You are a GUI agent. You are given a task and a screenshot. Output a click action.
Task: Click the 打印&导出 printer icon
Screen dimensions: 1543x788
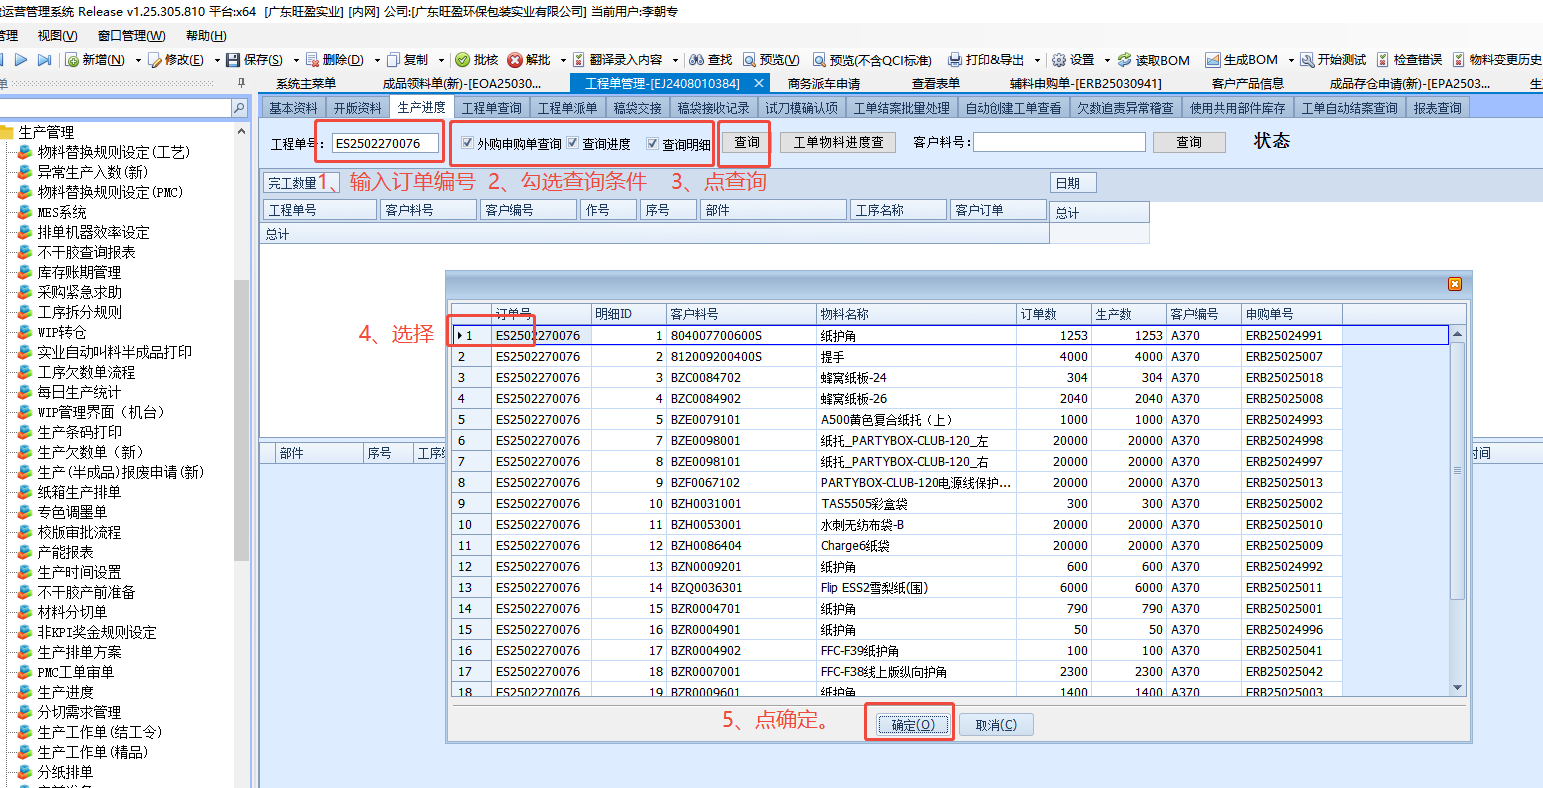click(955, 60)
